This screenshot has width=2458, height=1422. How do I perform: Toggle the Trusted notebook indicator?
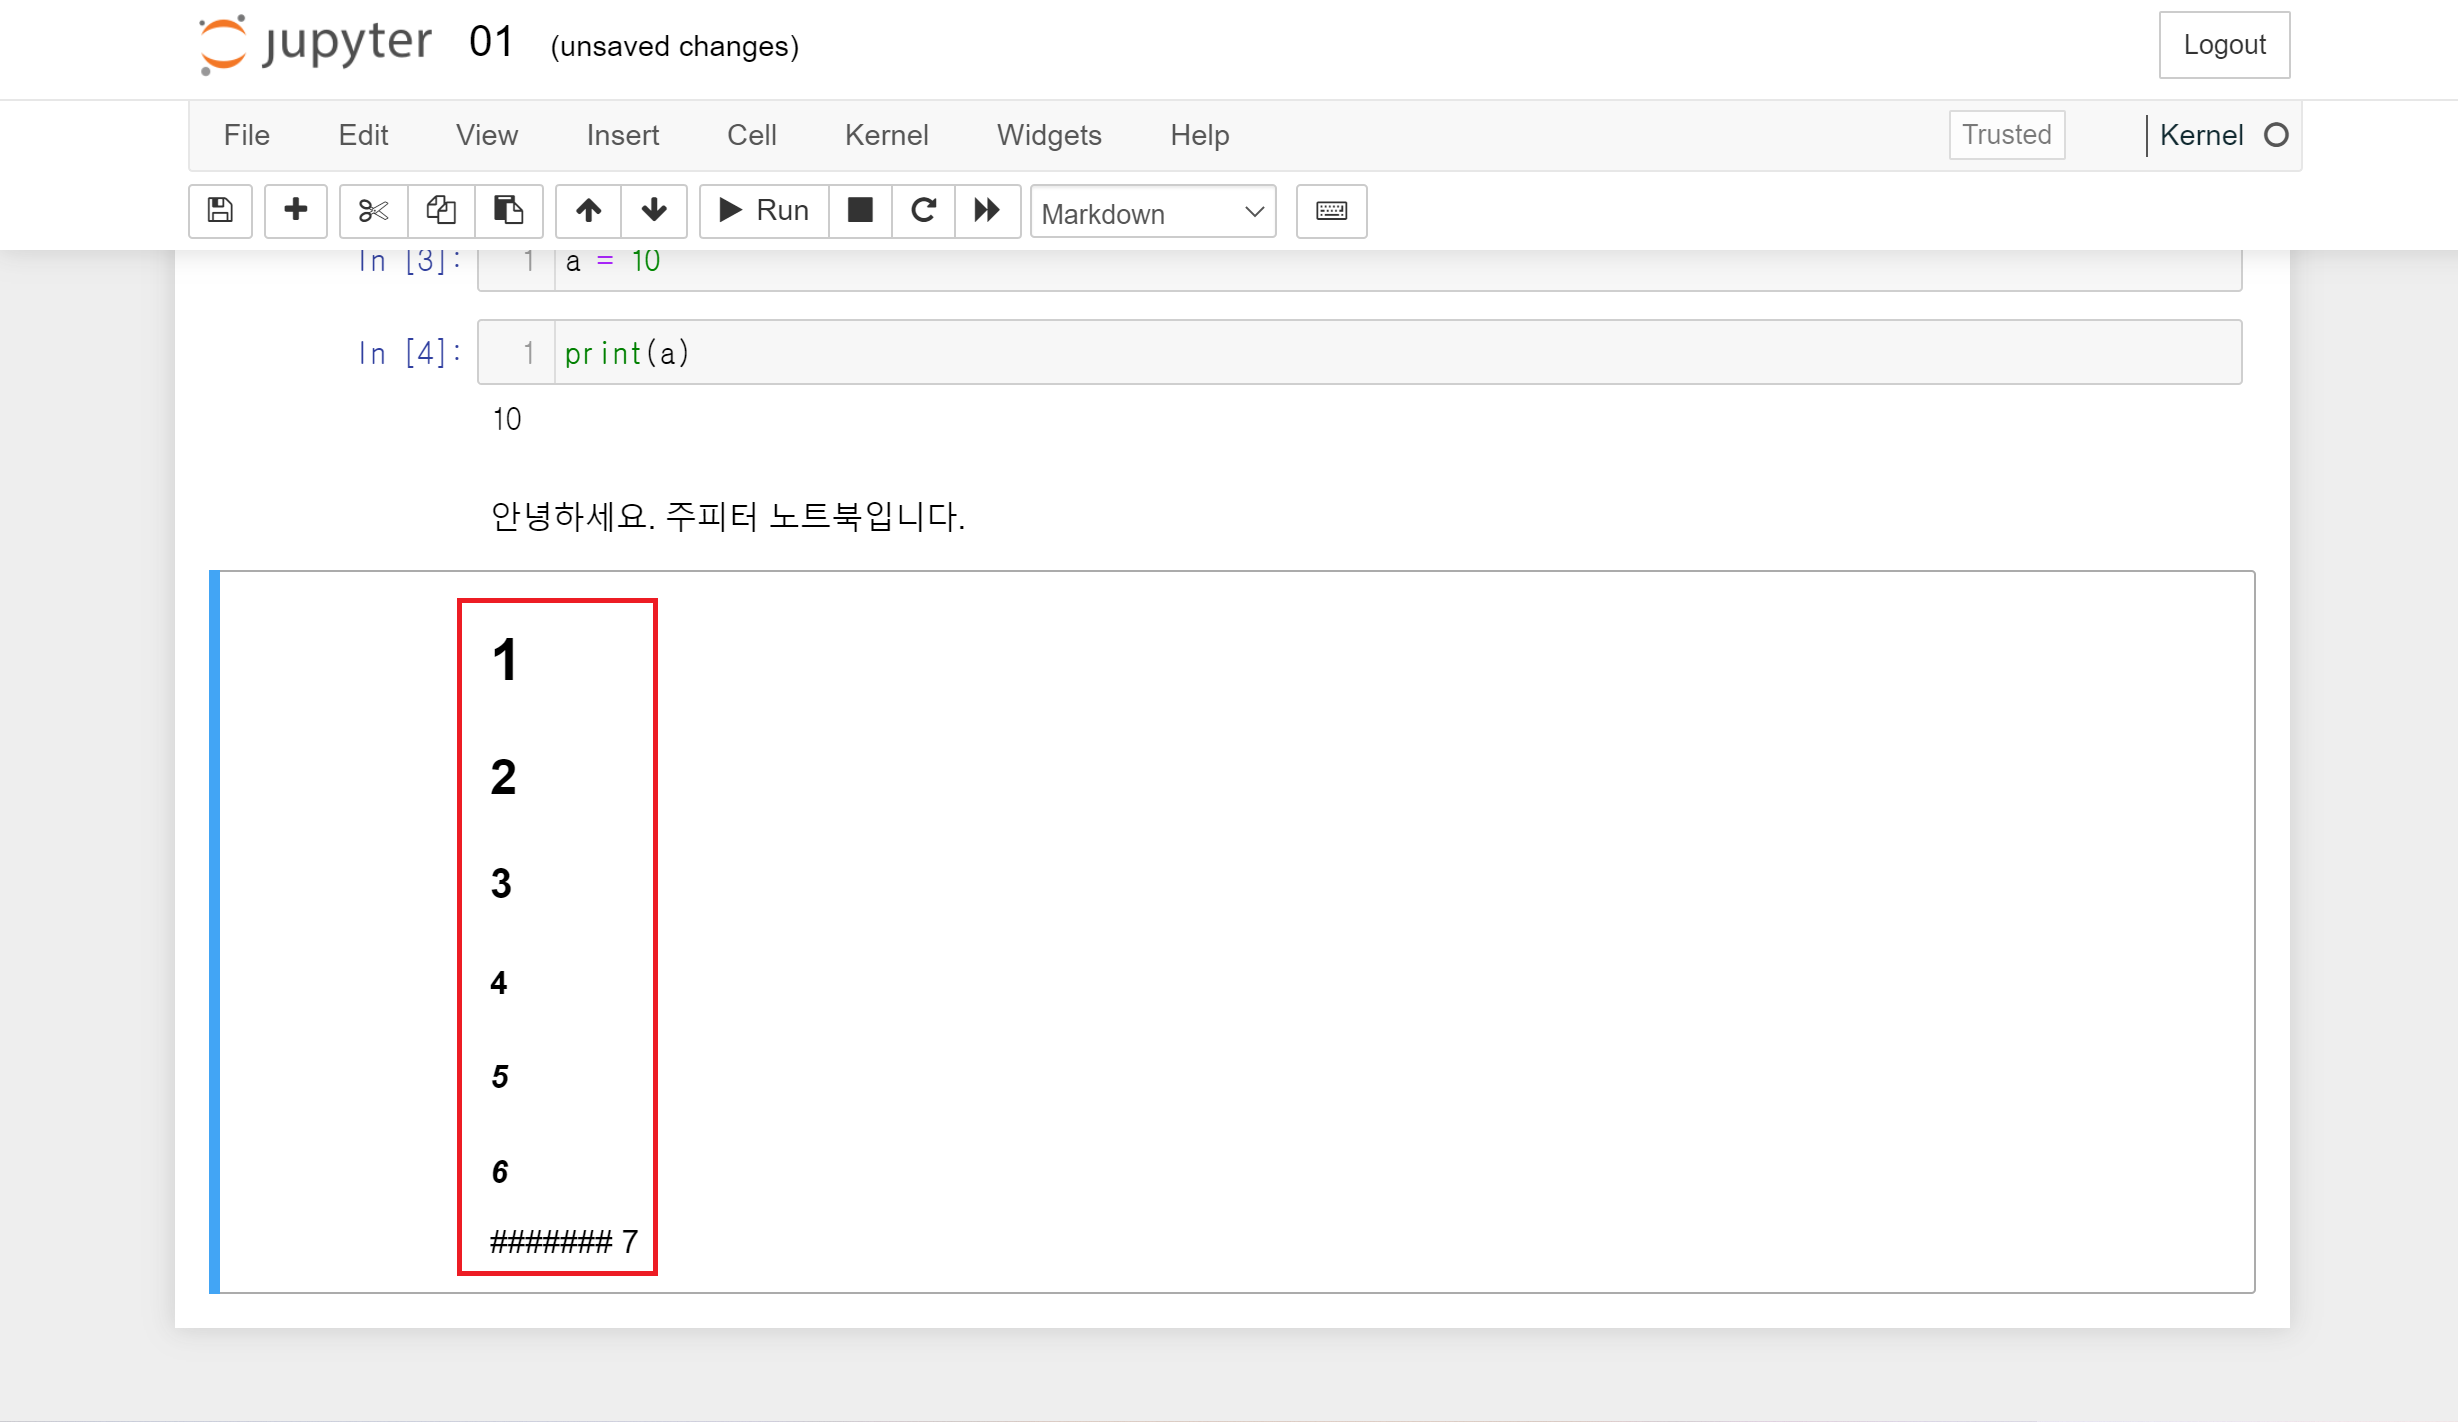pos(2006,134)
